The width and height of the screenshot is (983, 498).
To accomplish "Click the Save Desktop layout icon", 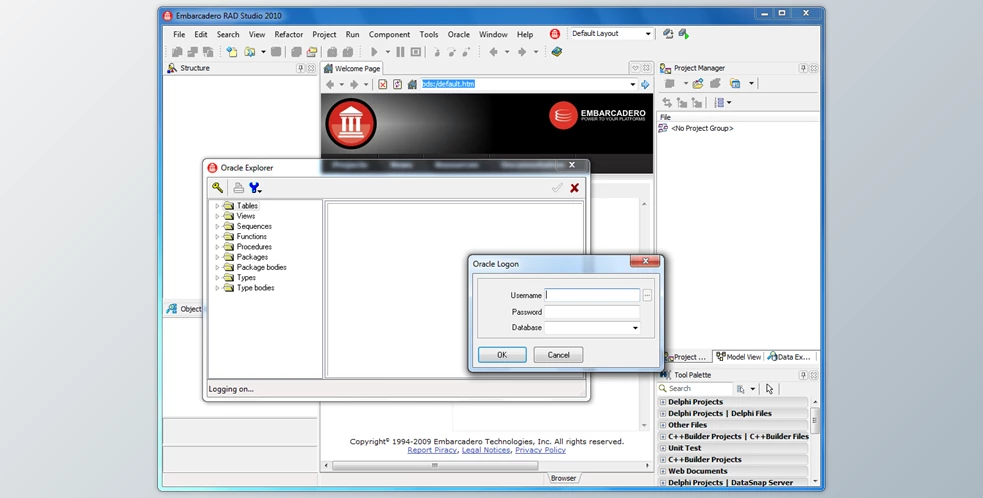I will coord(668,34).
